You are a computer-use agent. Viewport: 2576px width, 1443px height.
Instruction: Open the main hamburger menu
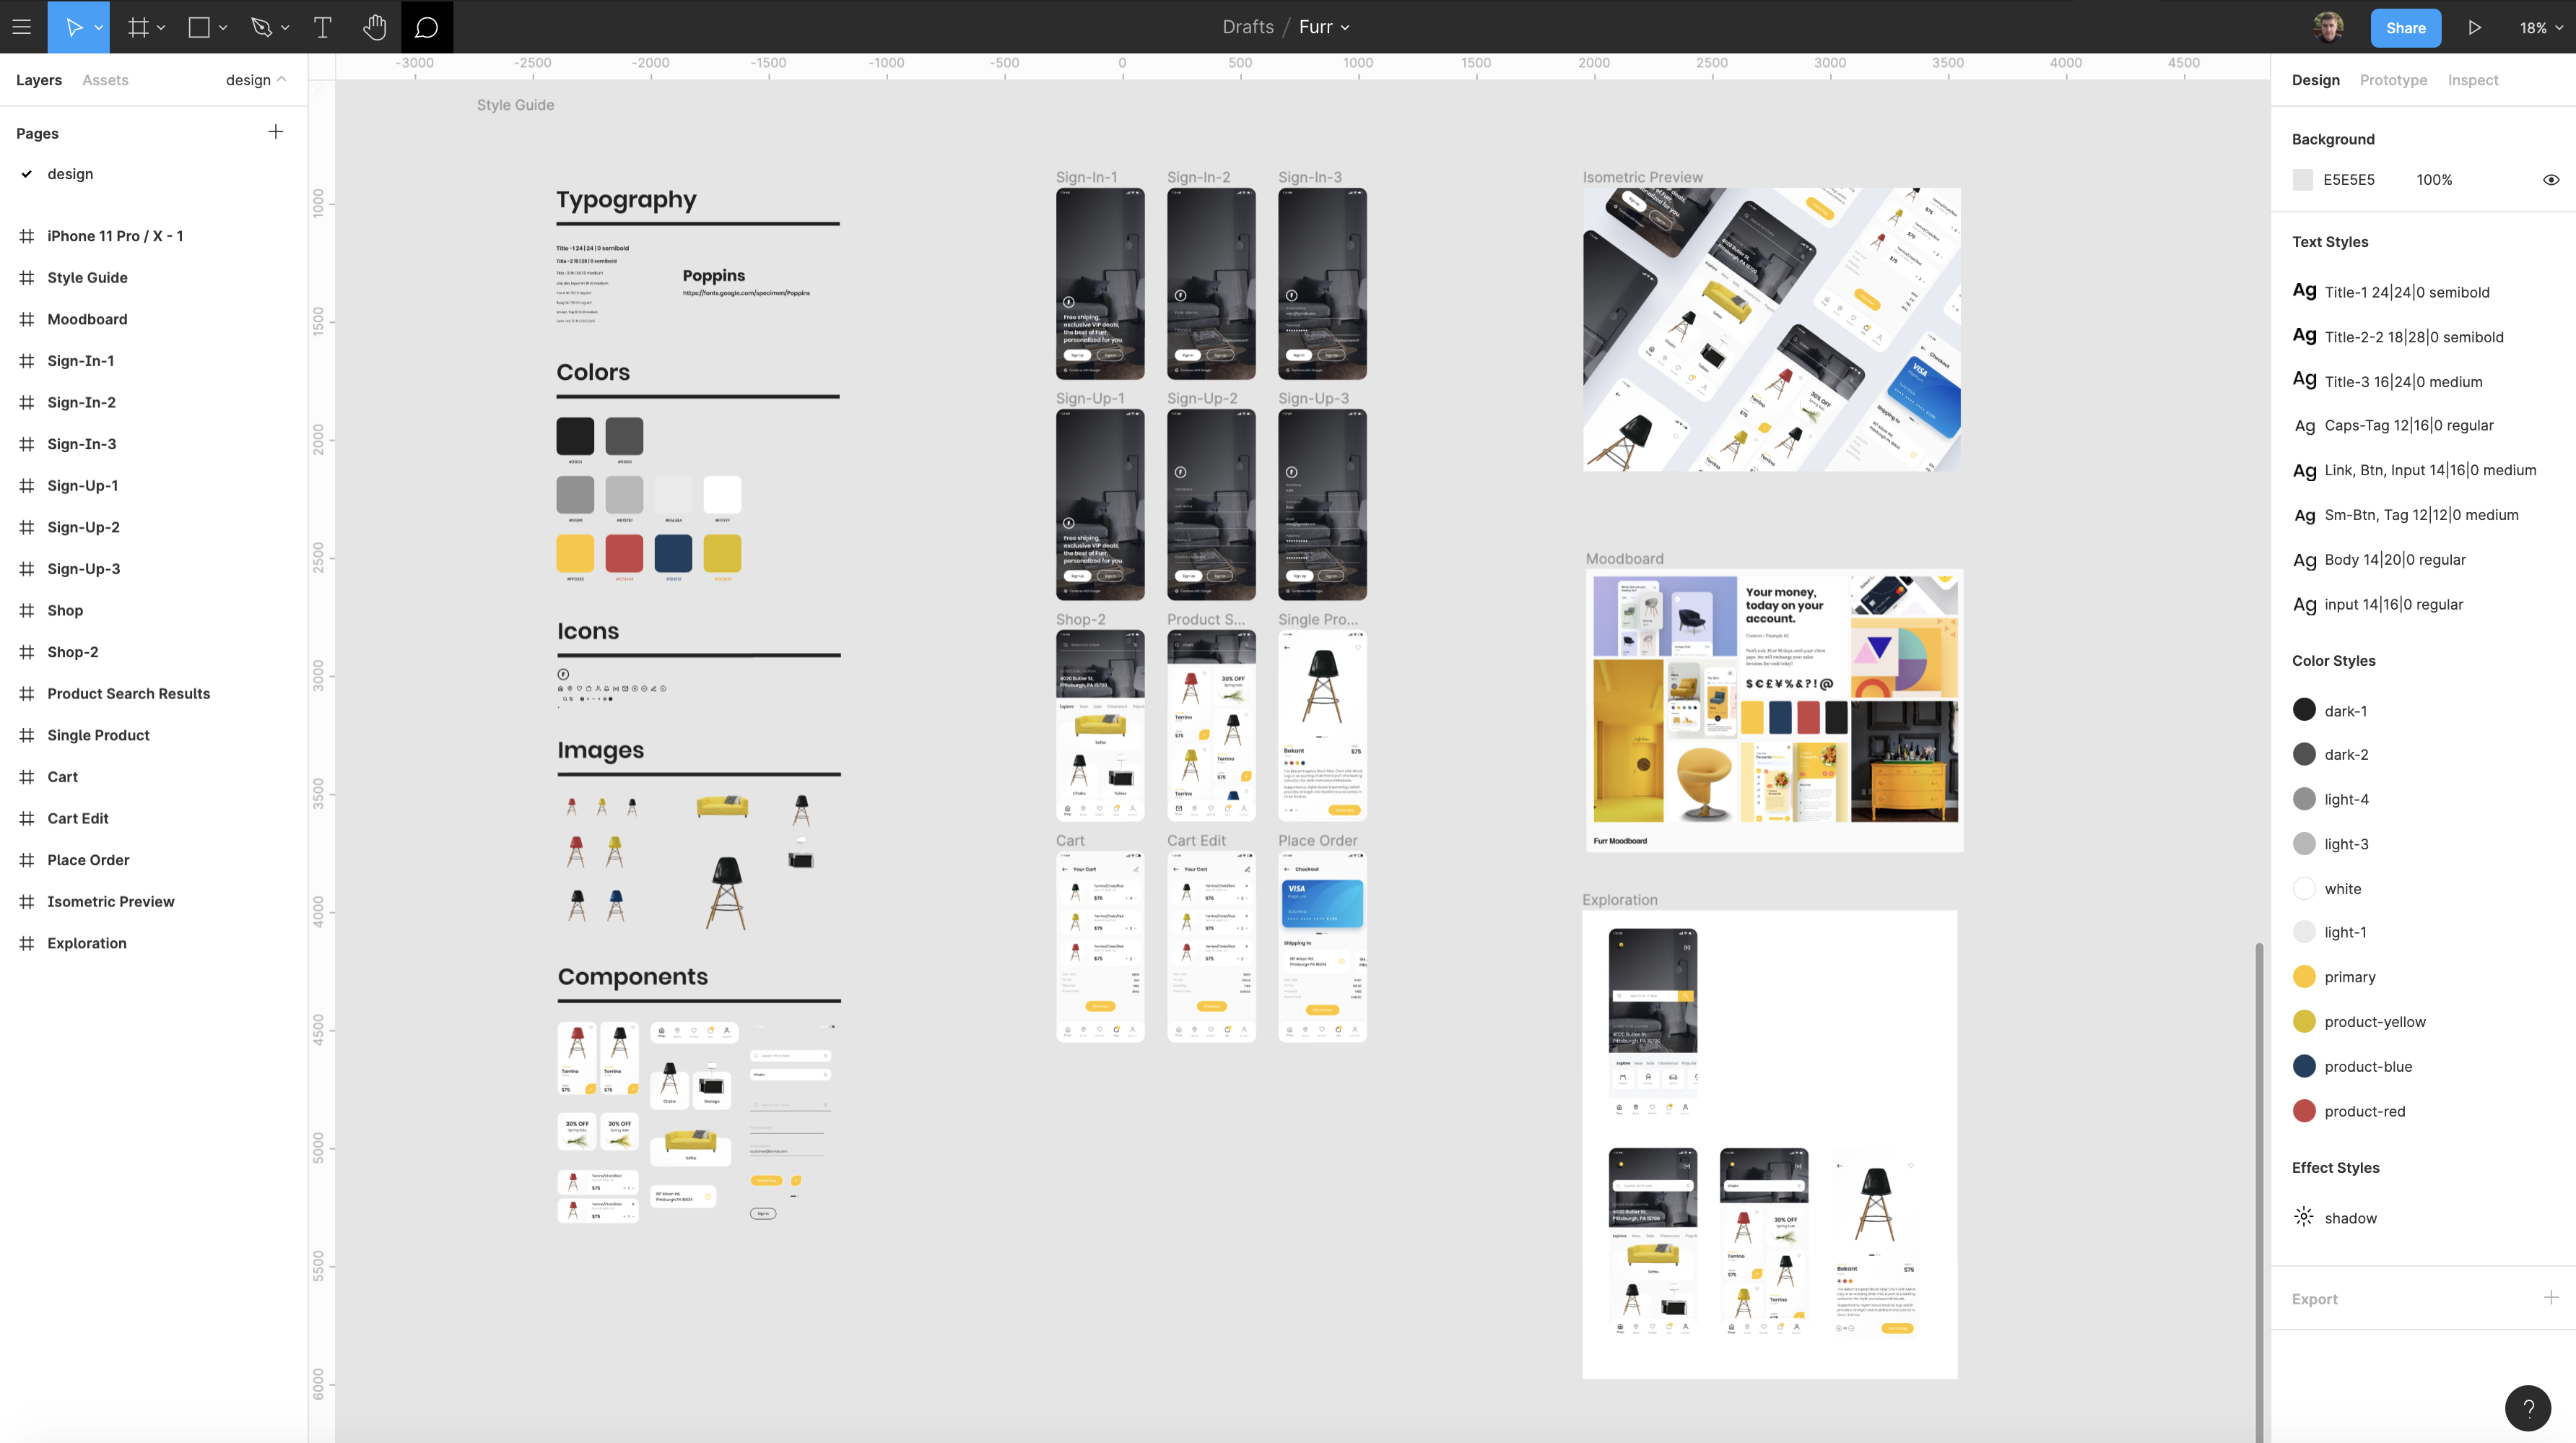pyautogui.click(x=22, y=27)
